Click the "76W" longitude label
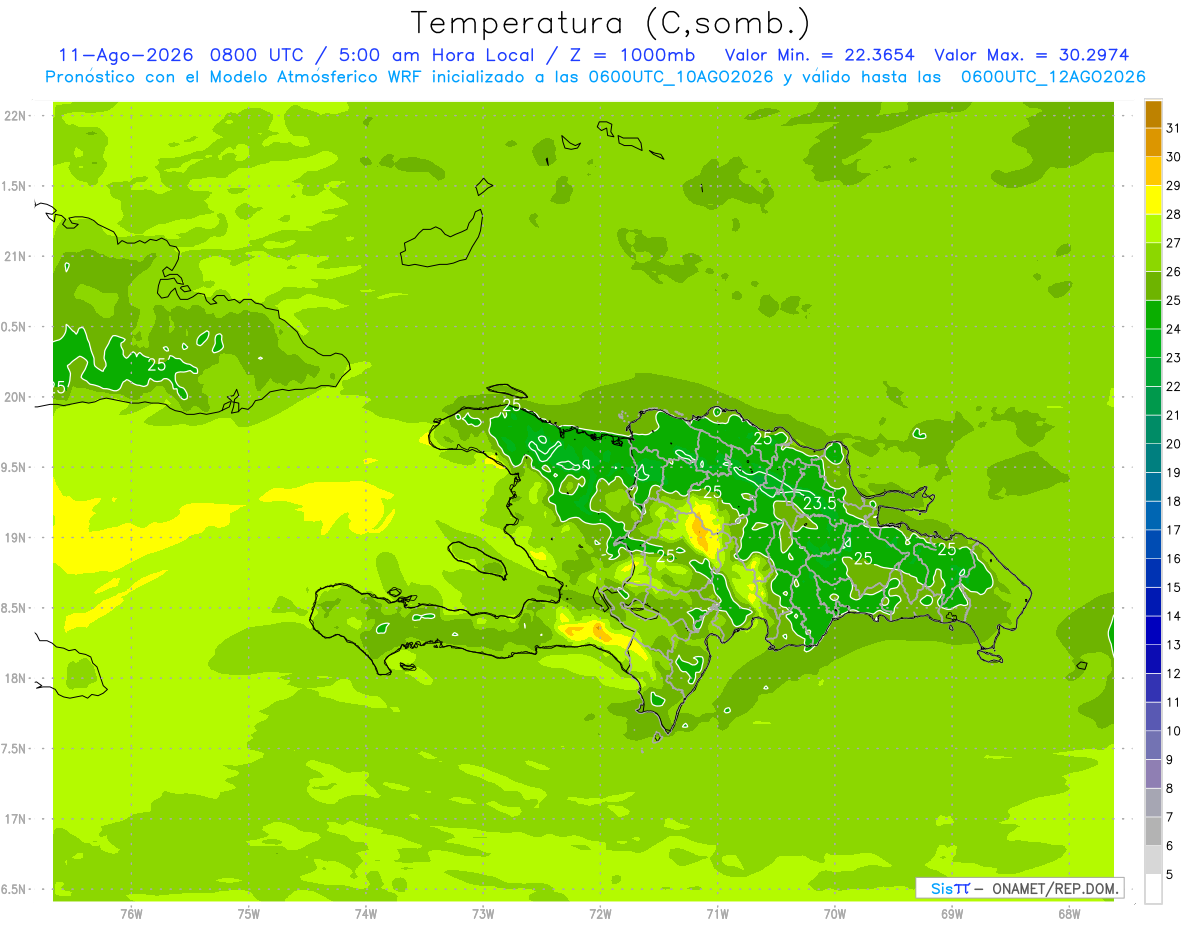 (x=131, y=913)
